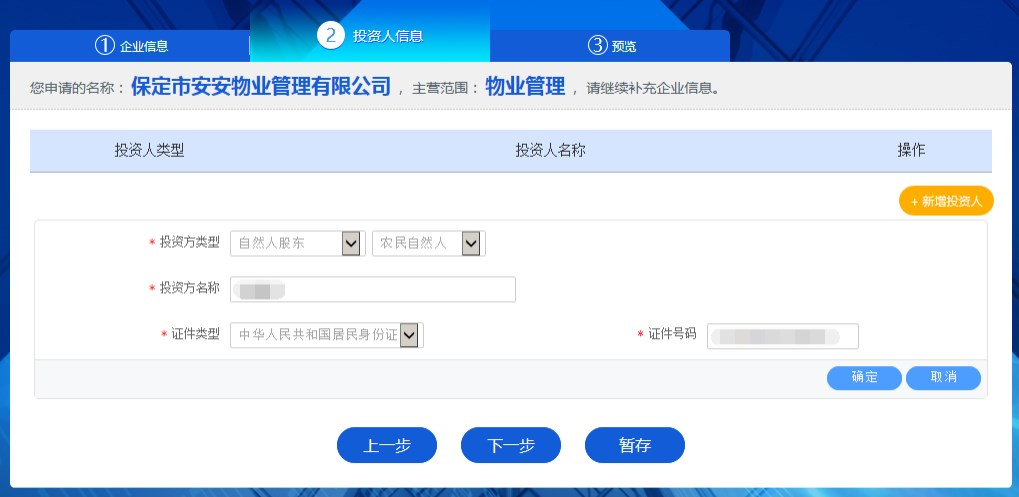
Task: Expand the 农民自然人 subtype dropdown
Action: point(428,243)
